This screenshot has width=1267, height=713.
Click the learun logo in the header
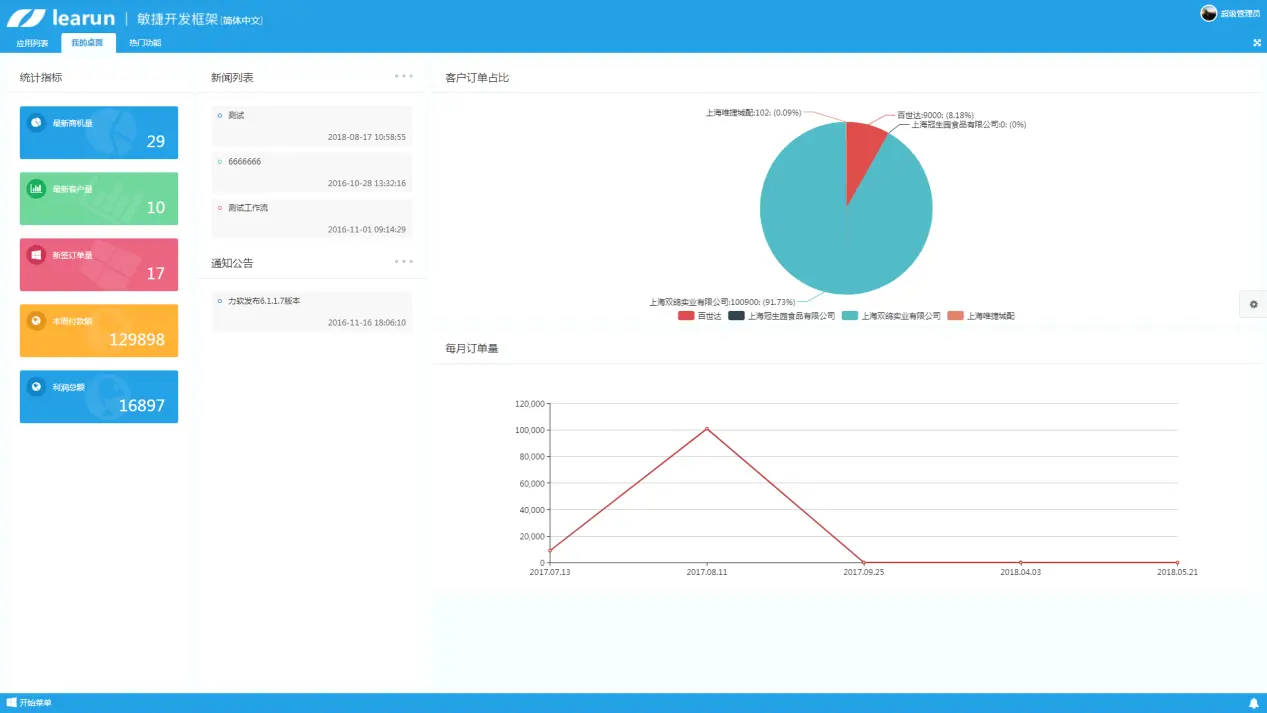[61, 18]
